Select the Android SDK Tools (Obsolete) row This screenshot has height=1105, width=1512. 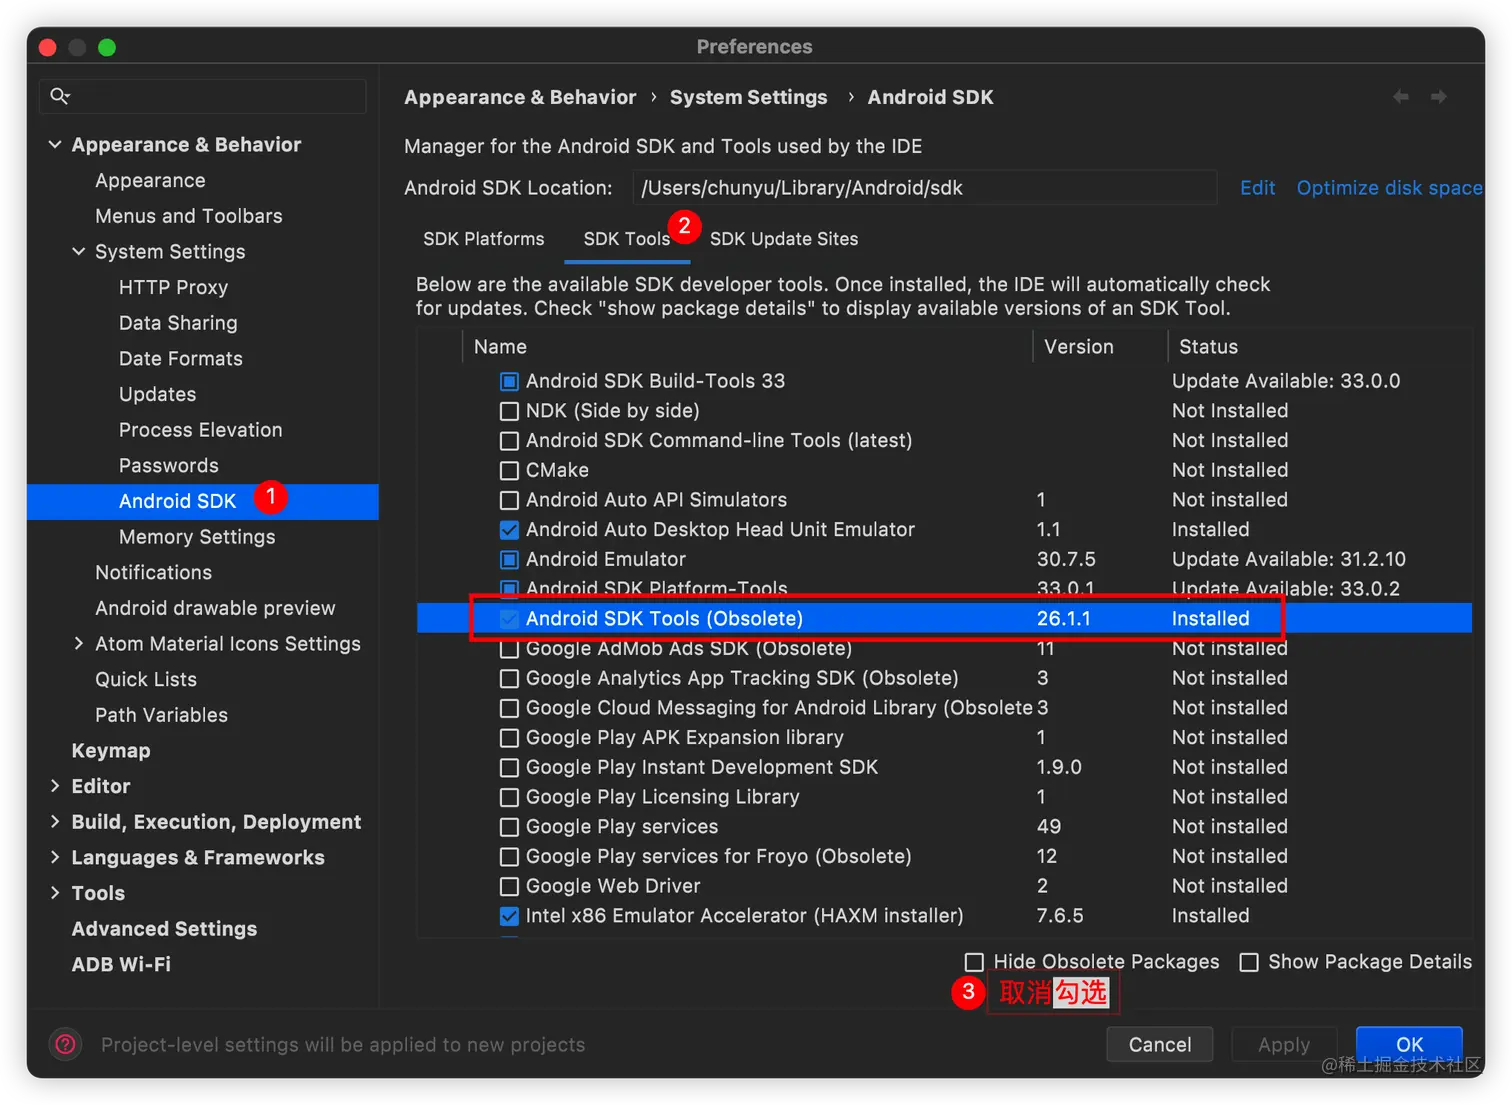tap(944, 619)
